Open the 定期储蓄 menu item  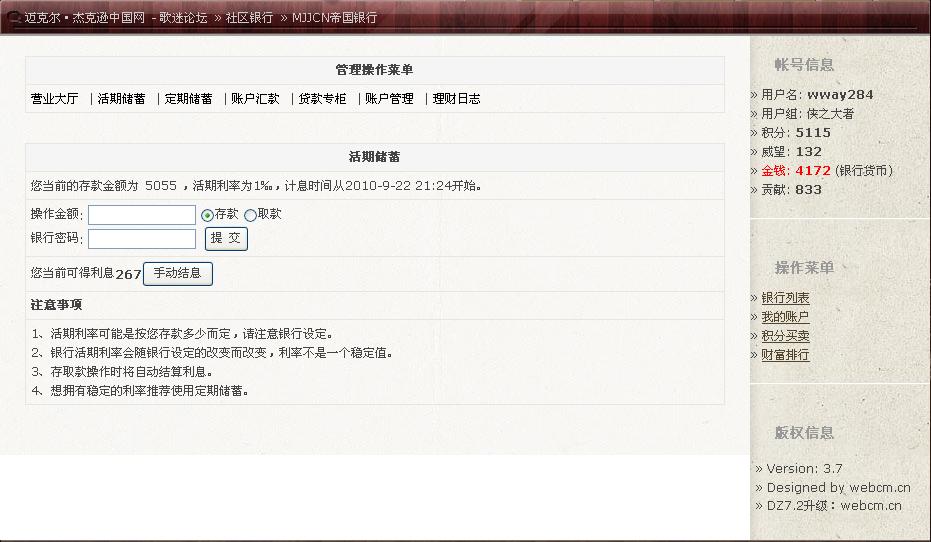point(189,99)
